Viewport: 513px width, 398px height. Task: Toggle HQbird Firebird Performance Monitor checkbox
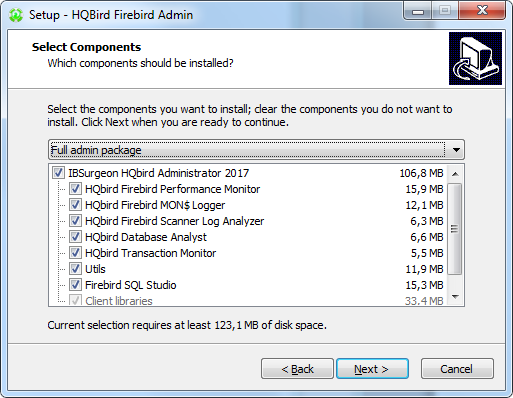(x=75, y=189)
